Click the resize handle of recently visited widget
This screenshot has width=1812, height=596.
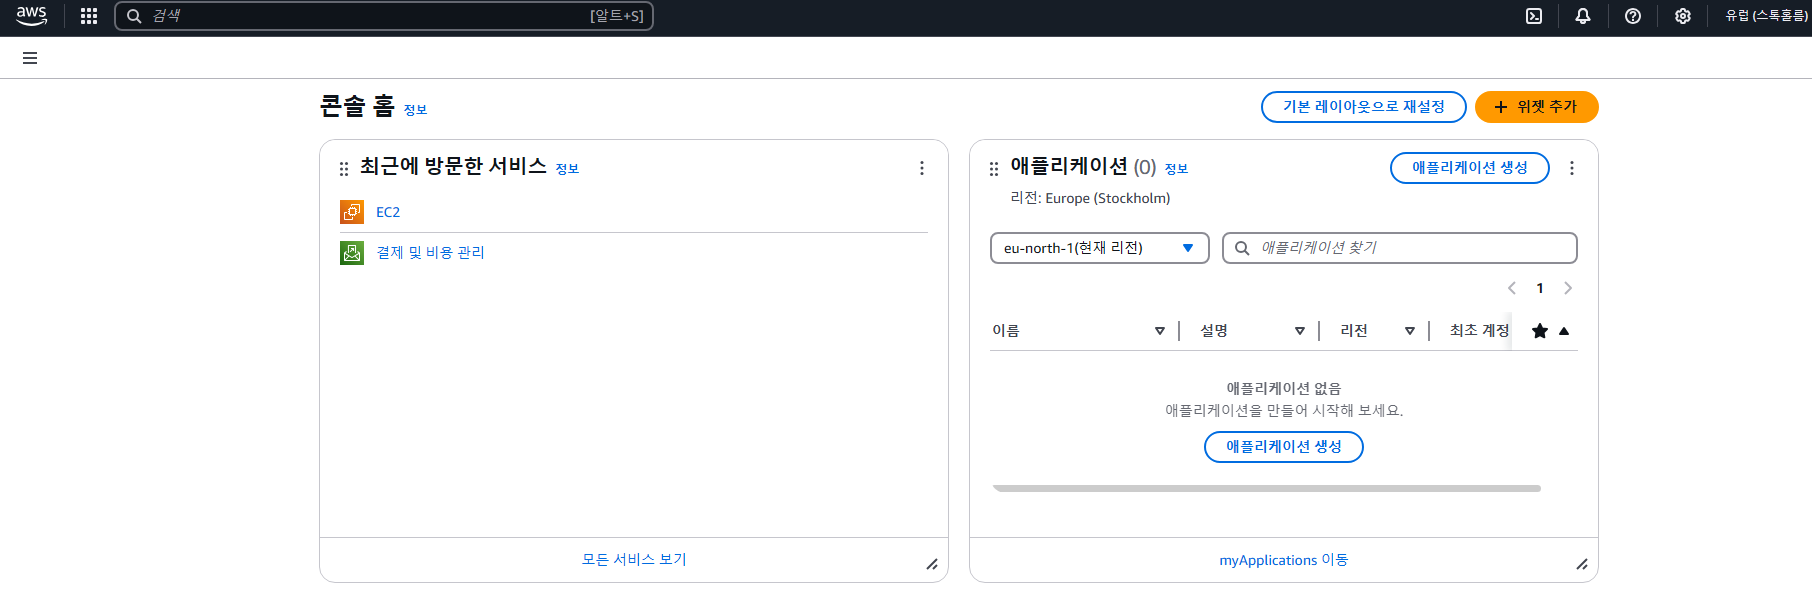(x=932, y=564)
